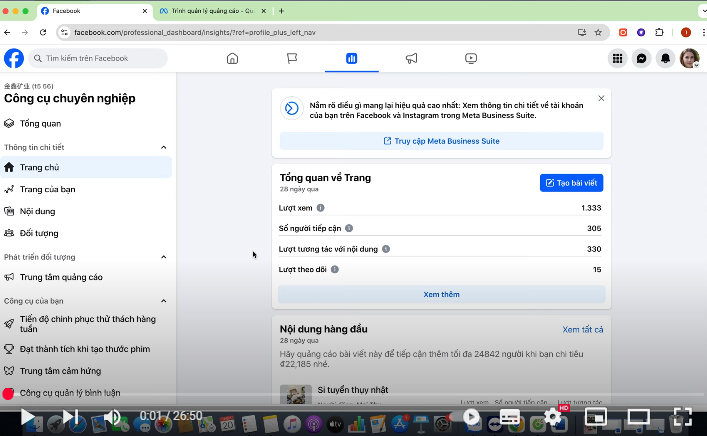Viewport: 707px width, 436px height.
Task: Go back with the browser back arrow
Action: [x=7, y=32]
